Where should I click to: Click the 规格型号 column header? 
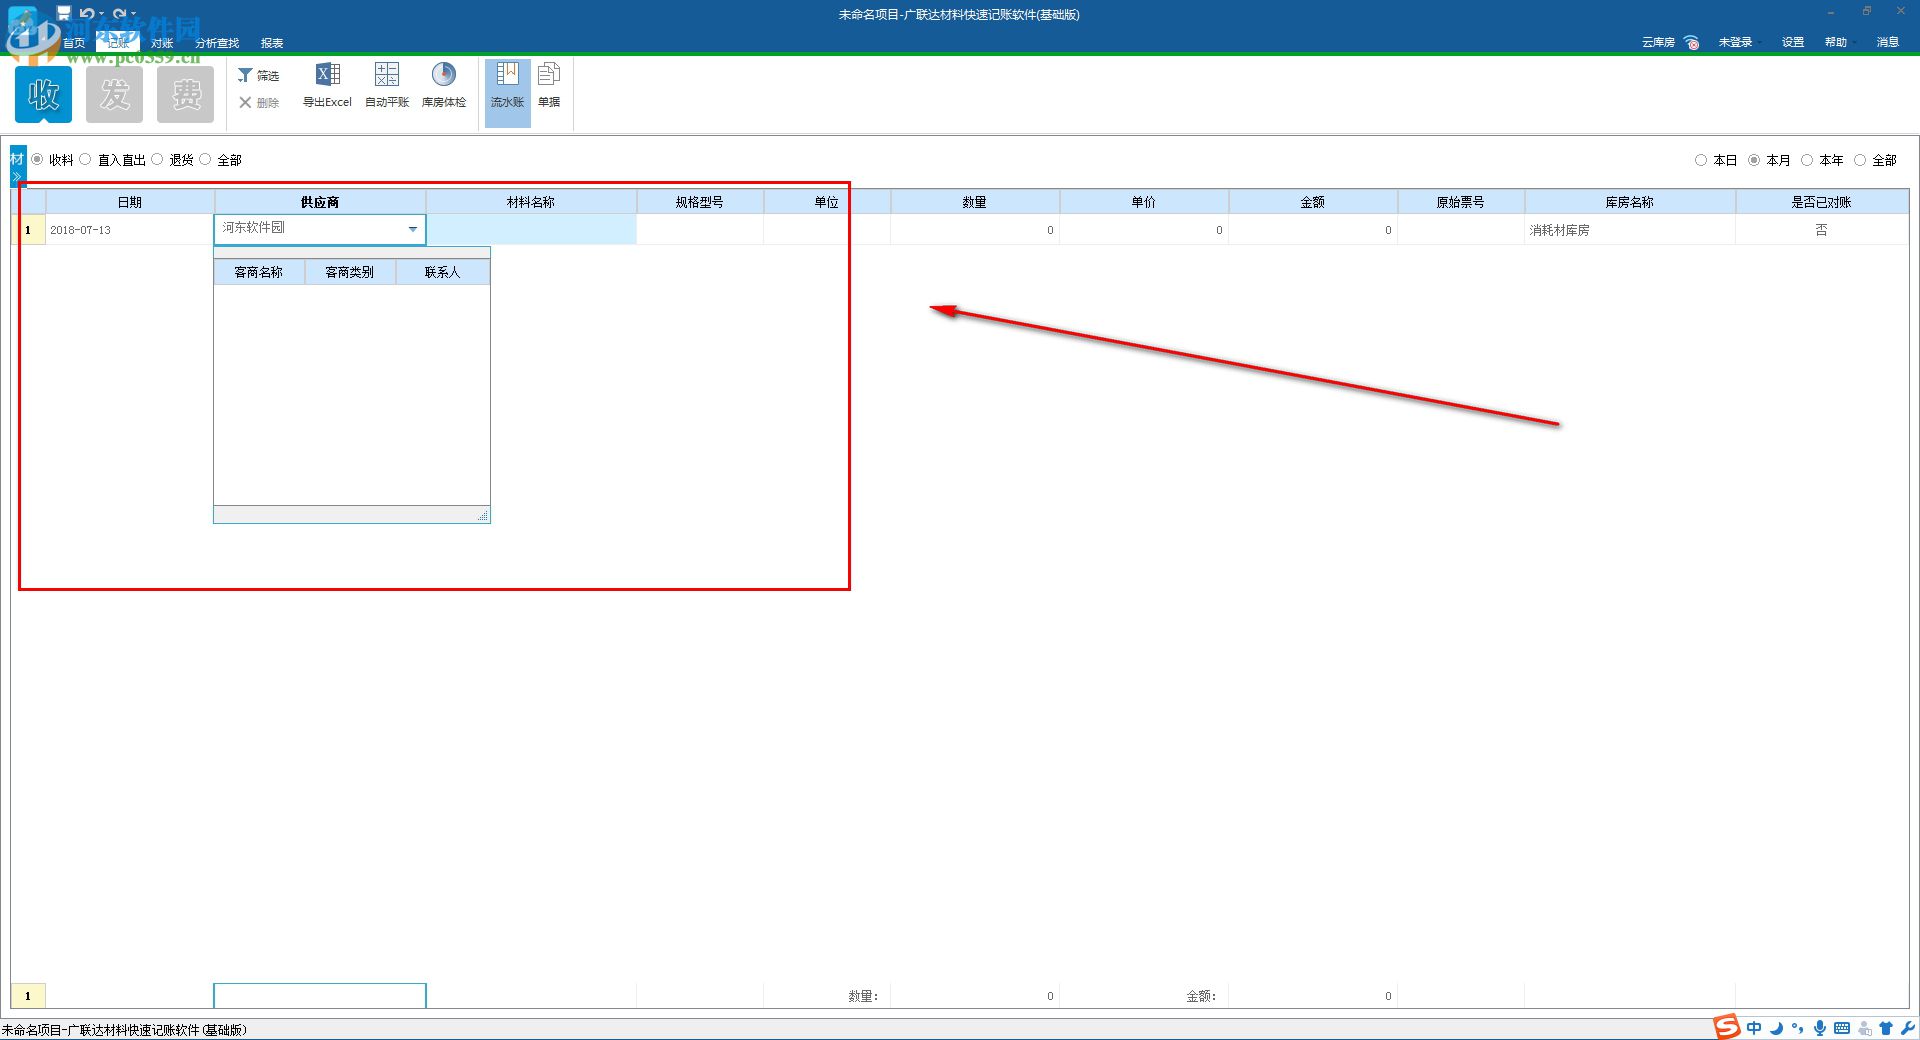700,202
